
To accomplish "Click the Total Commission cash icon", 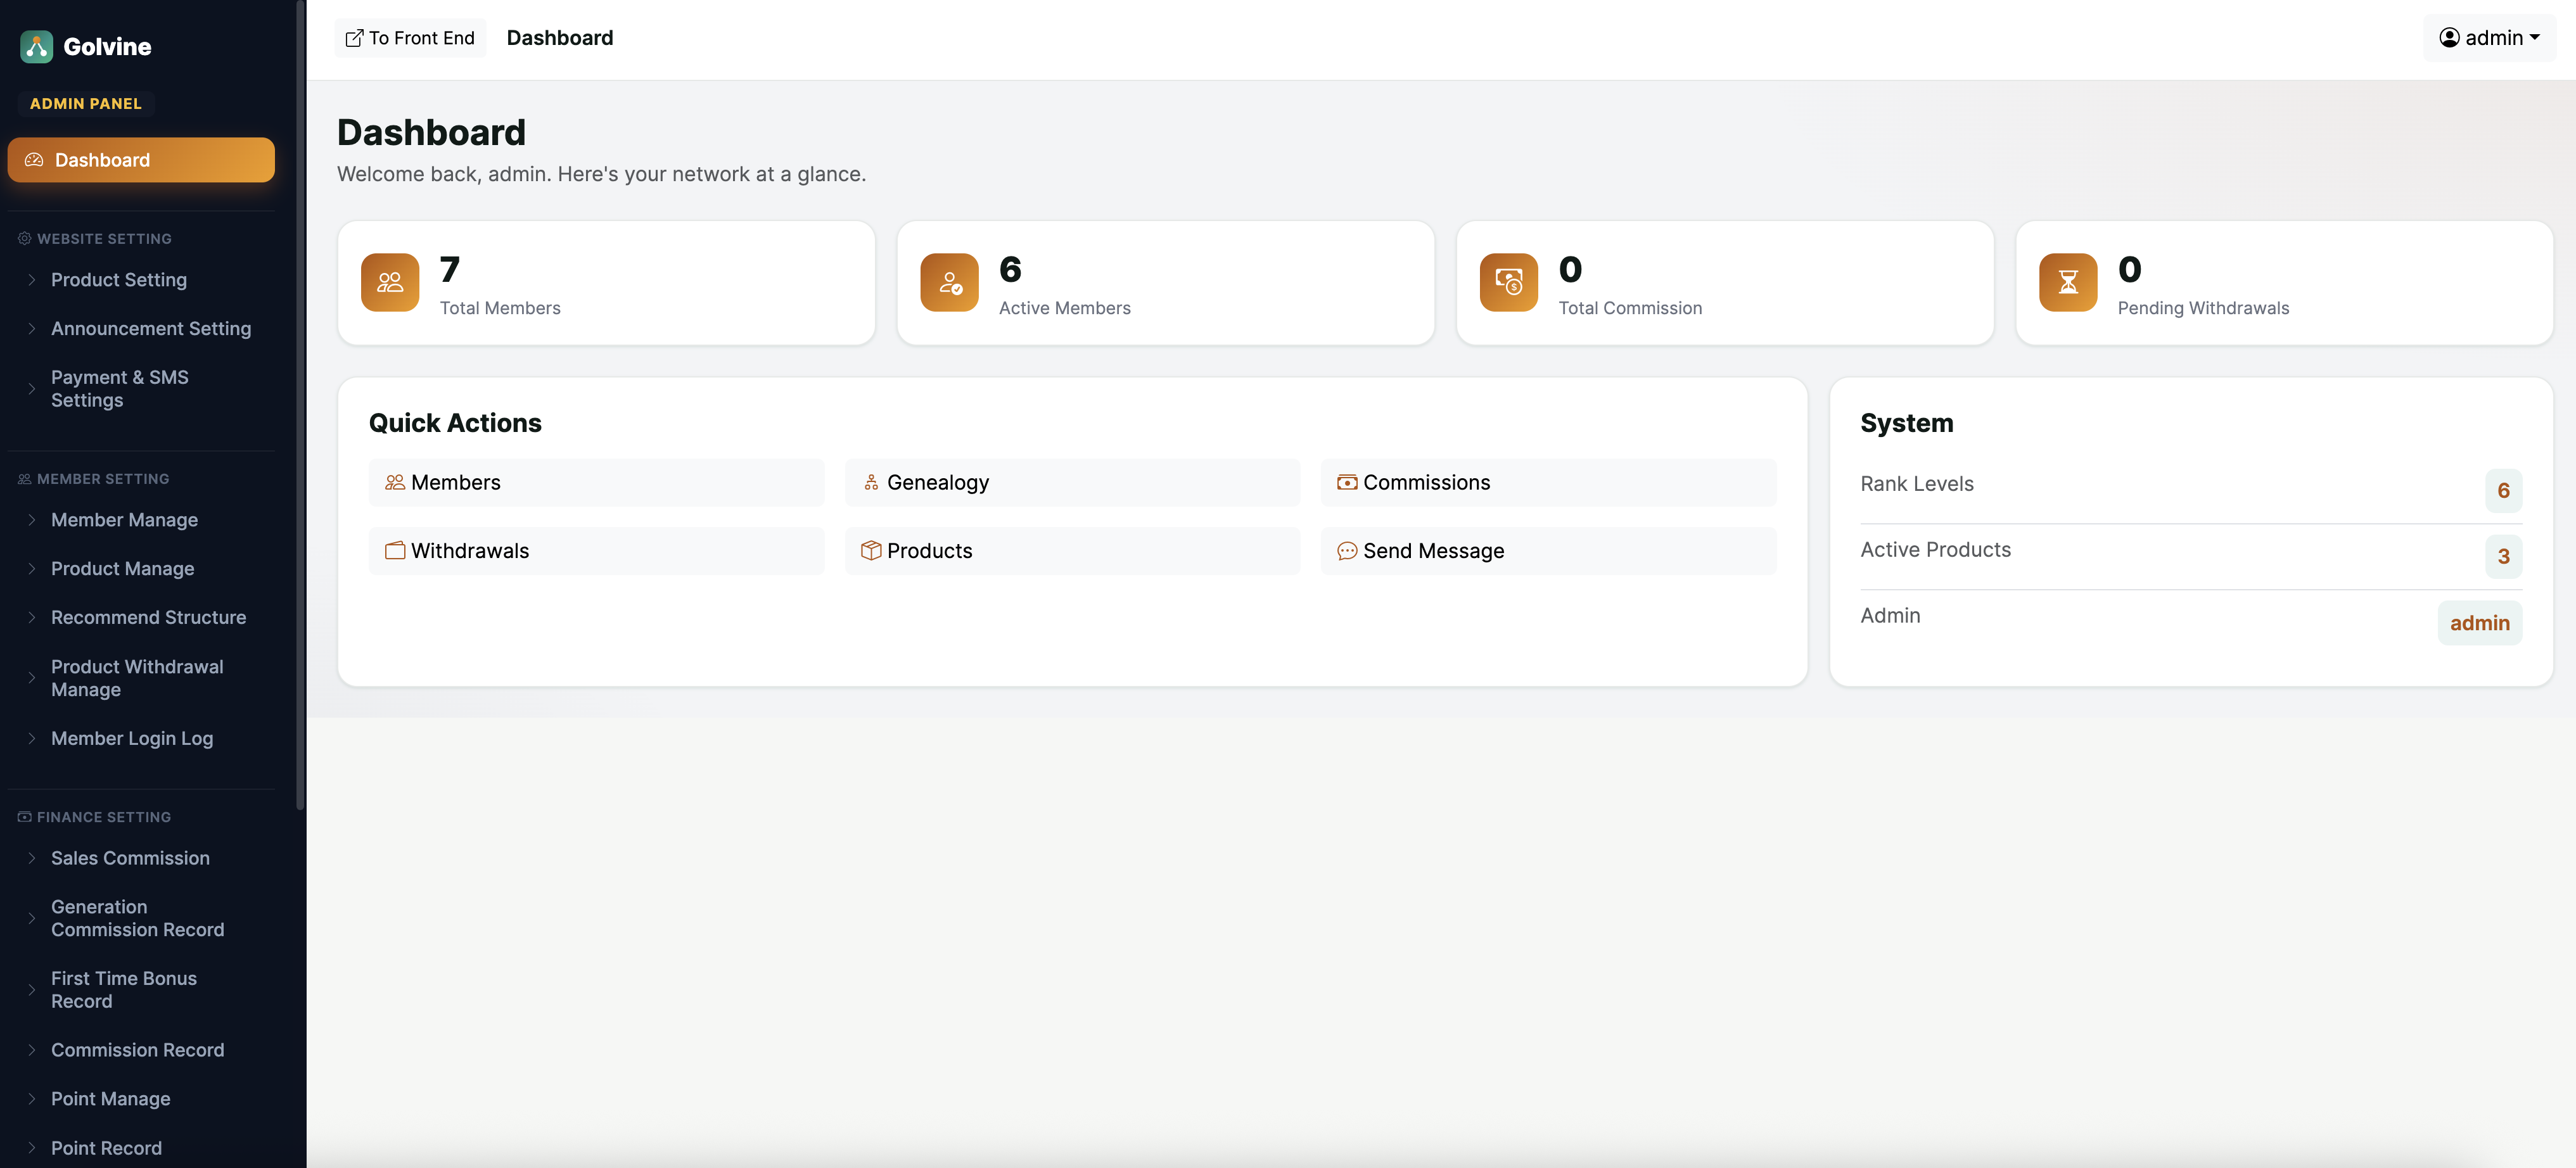I will click(x=1508, y=282).
